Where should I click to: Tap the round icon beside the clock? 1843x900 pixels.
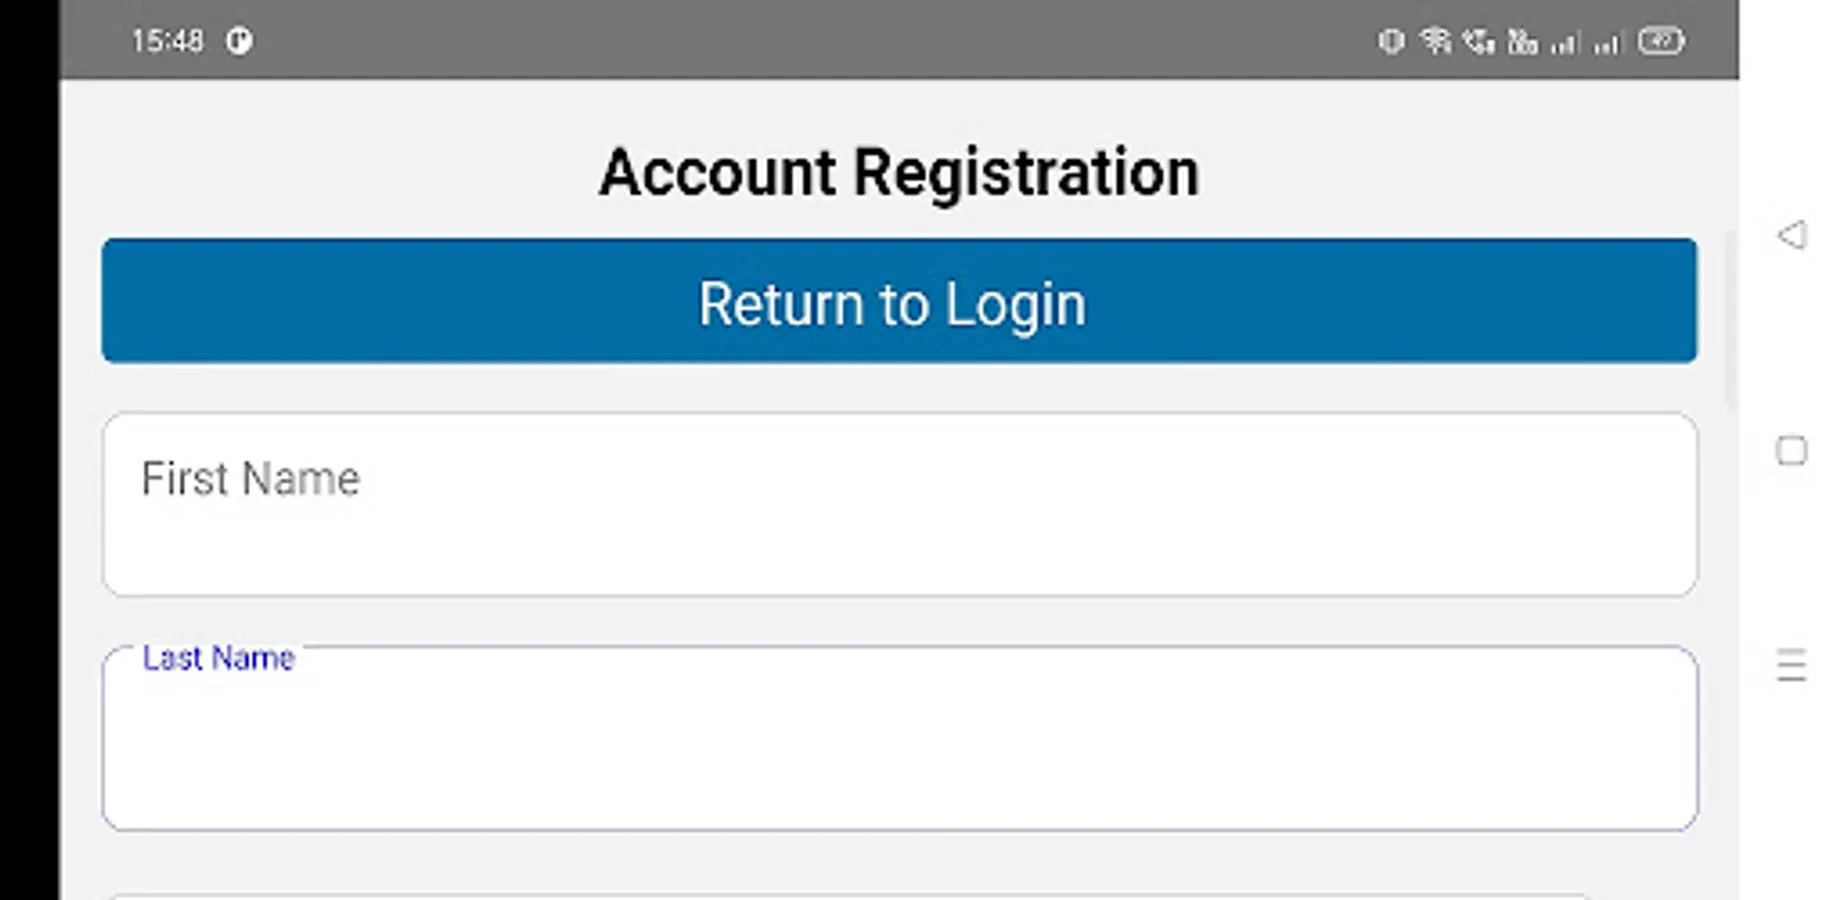click(239, 41)
